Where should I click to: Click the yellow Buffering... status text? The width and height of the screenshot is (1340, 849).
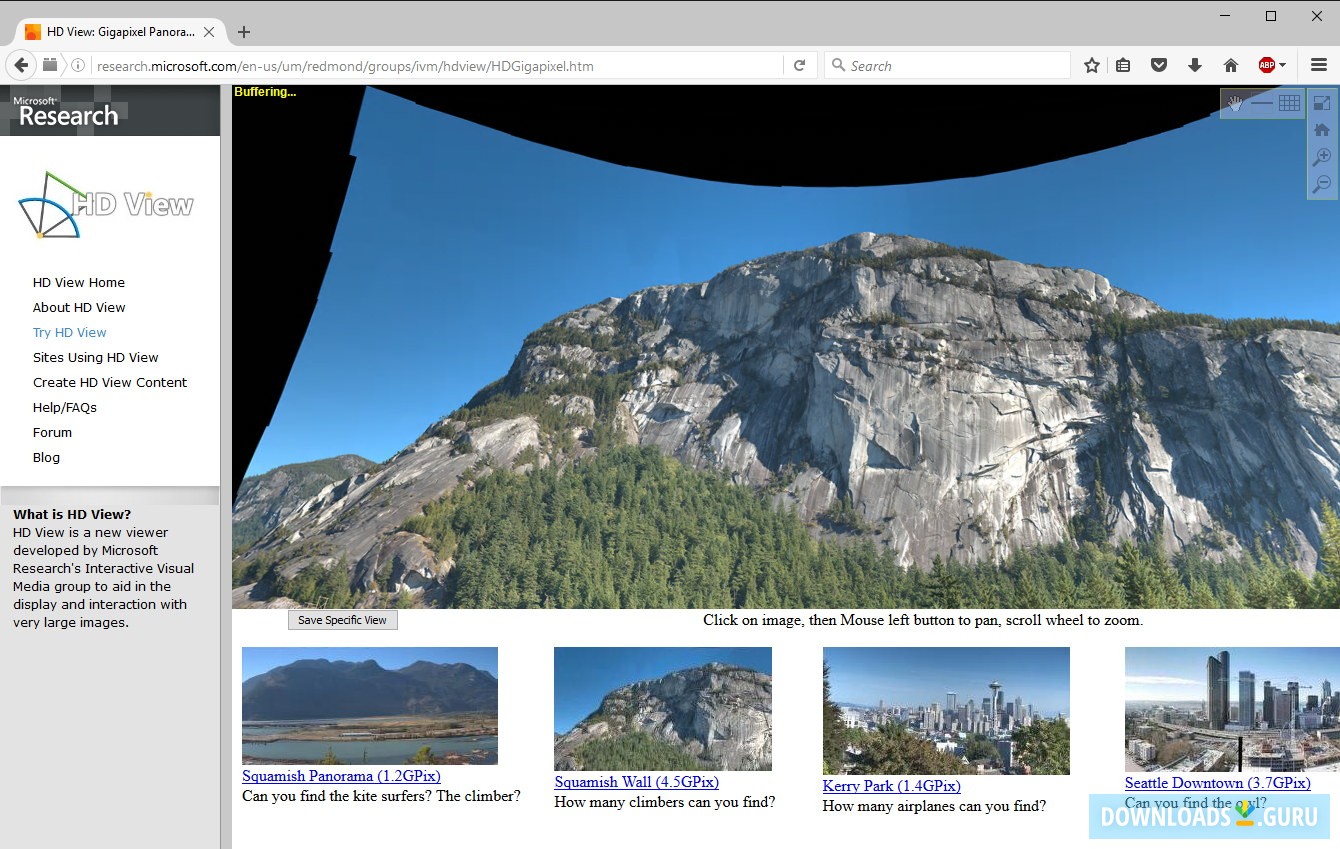(x=265, y=92)
